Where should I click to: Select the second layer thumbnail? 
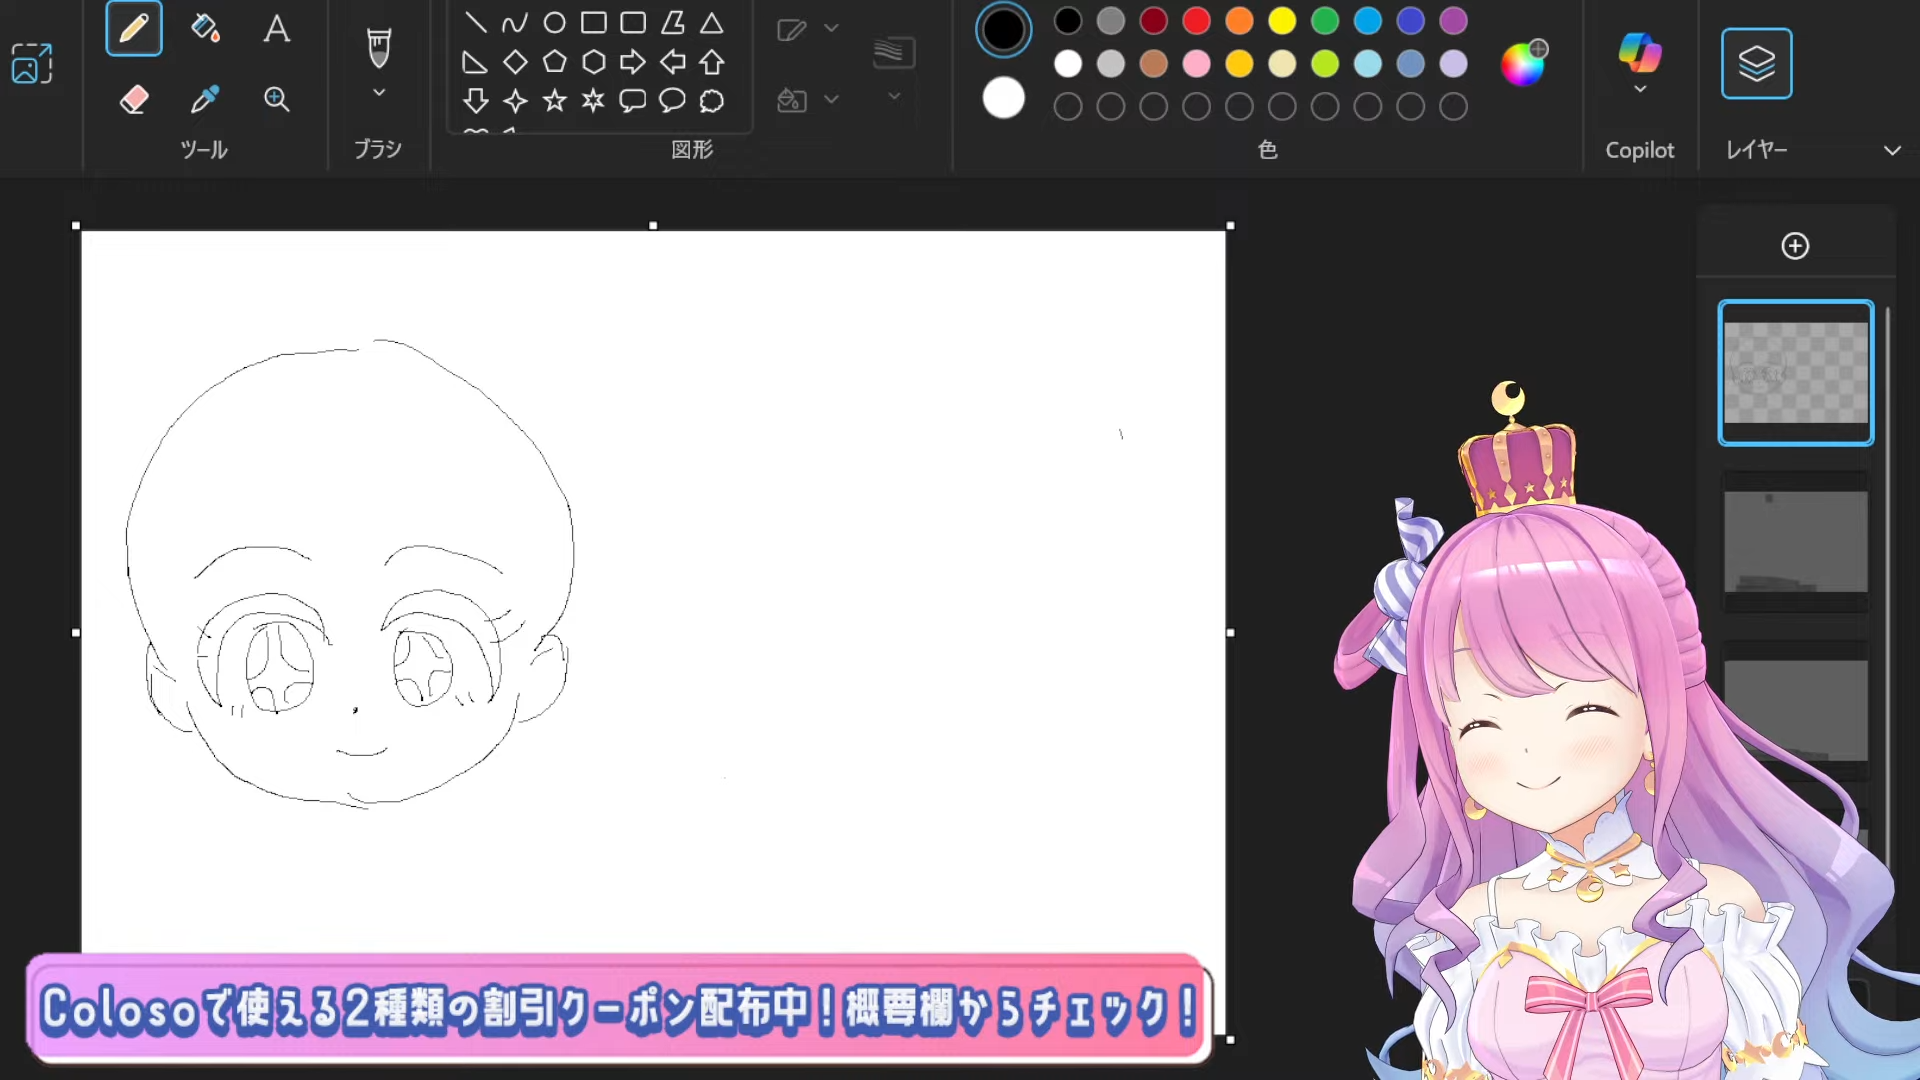click(x=1795, y=542)
